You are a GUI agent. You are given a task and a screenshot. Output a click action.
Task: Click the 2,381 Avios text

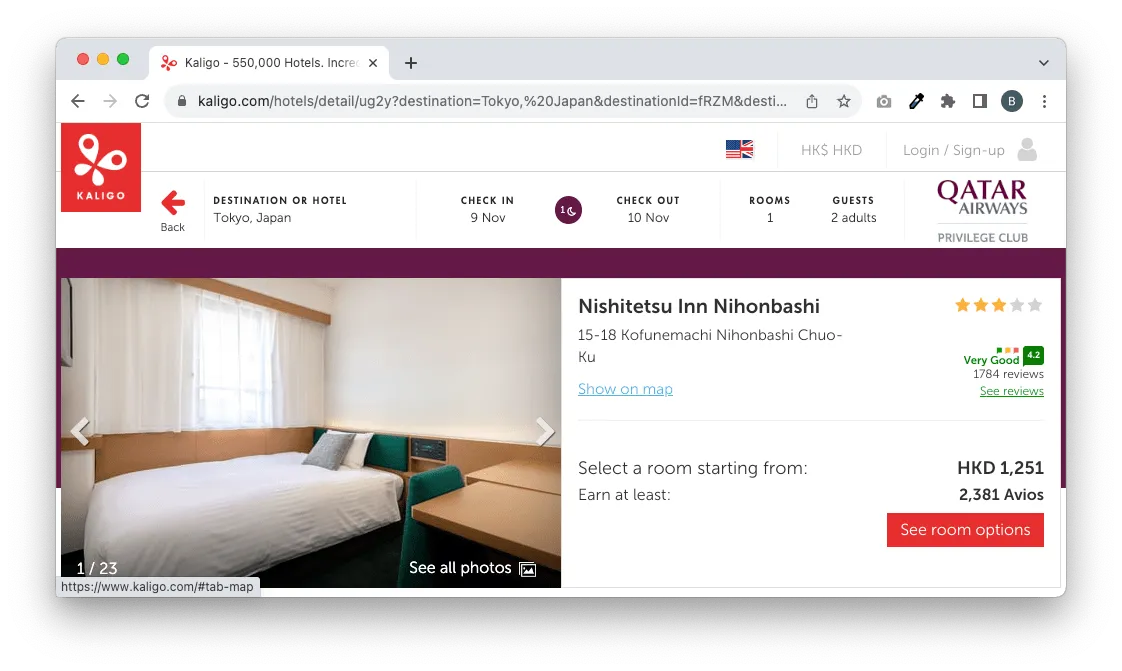1001,495
